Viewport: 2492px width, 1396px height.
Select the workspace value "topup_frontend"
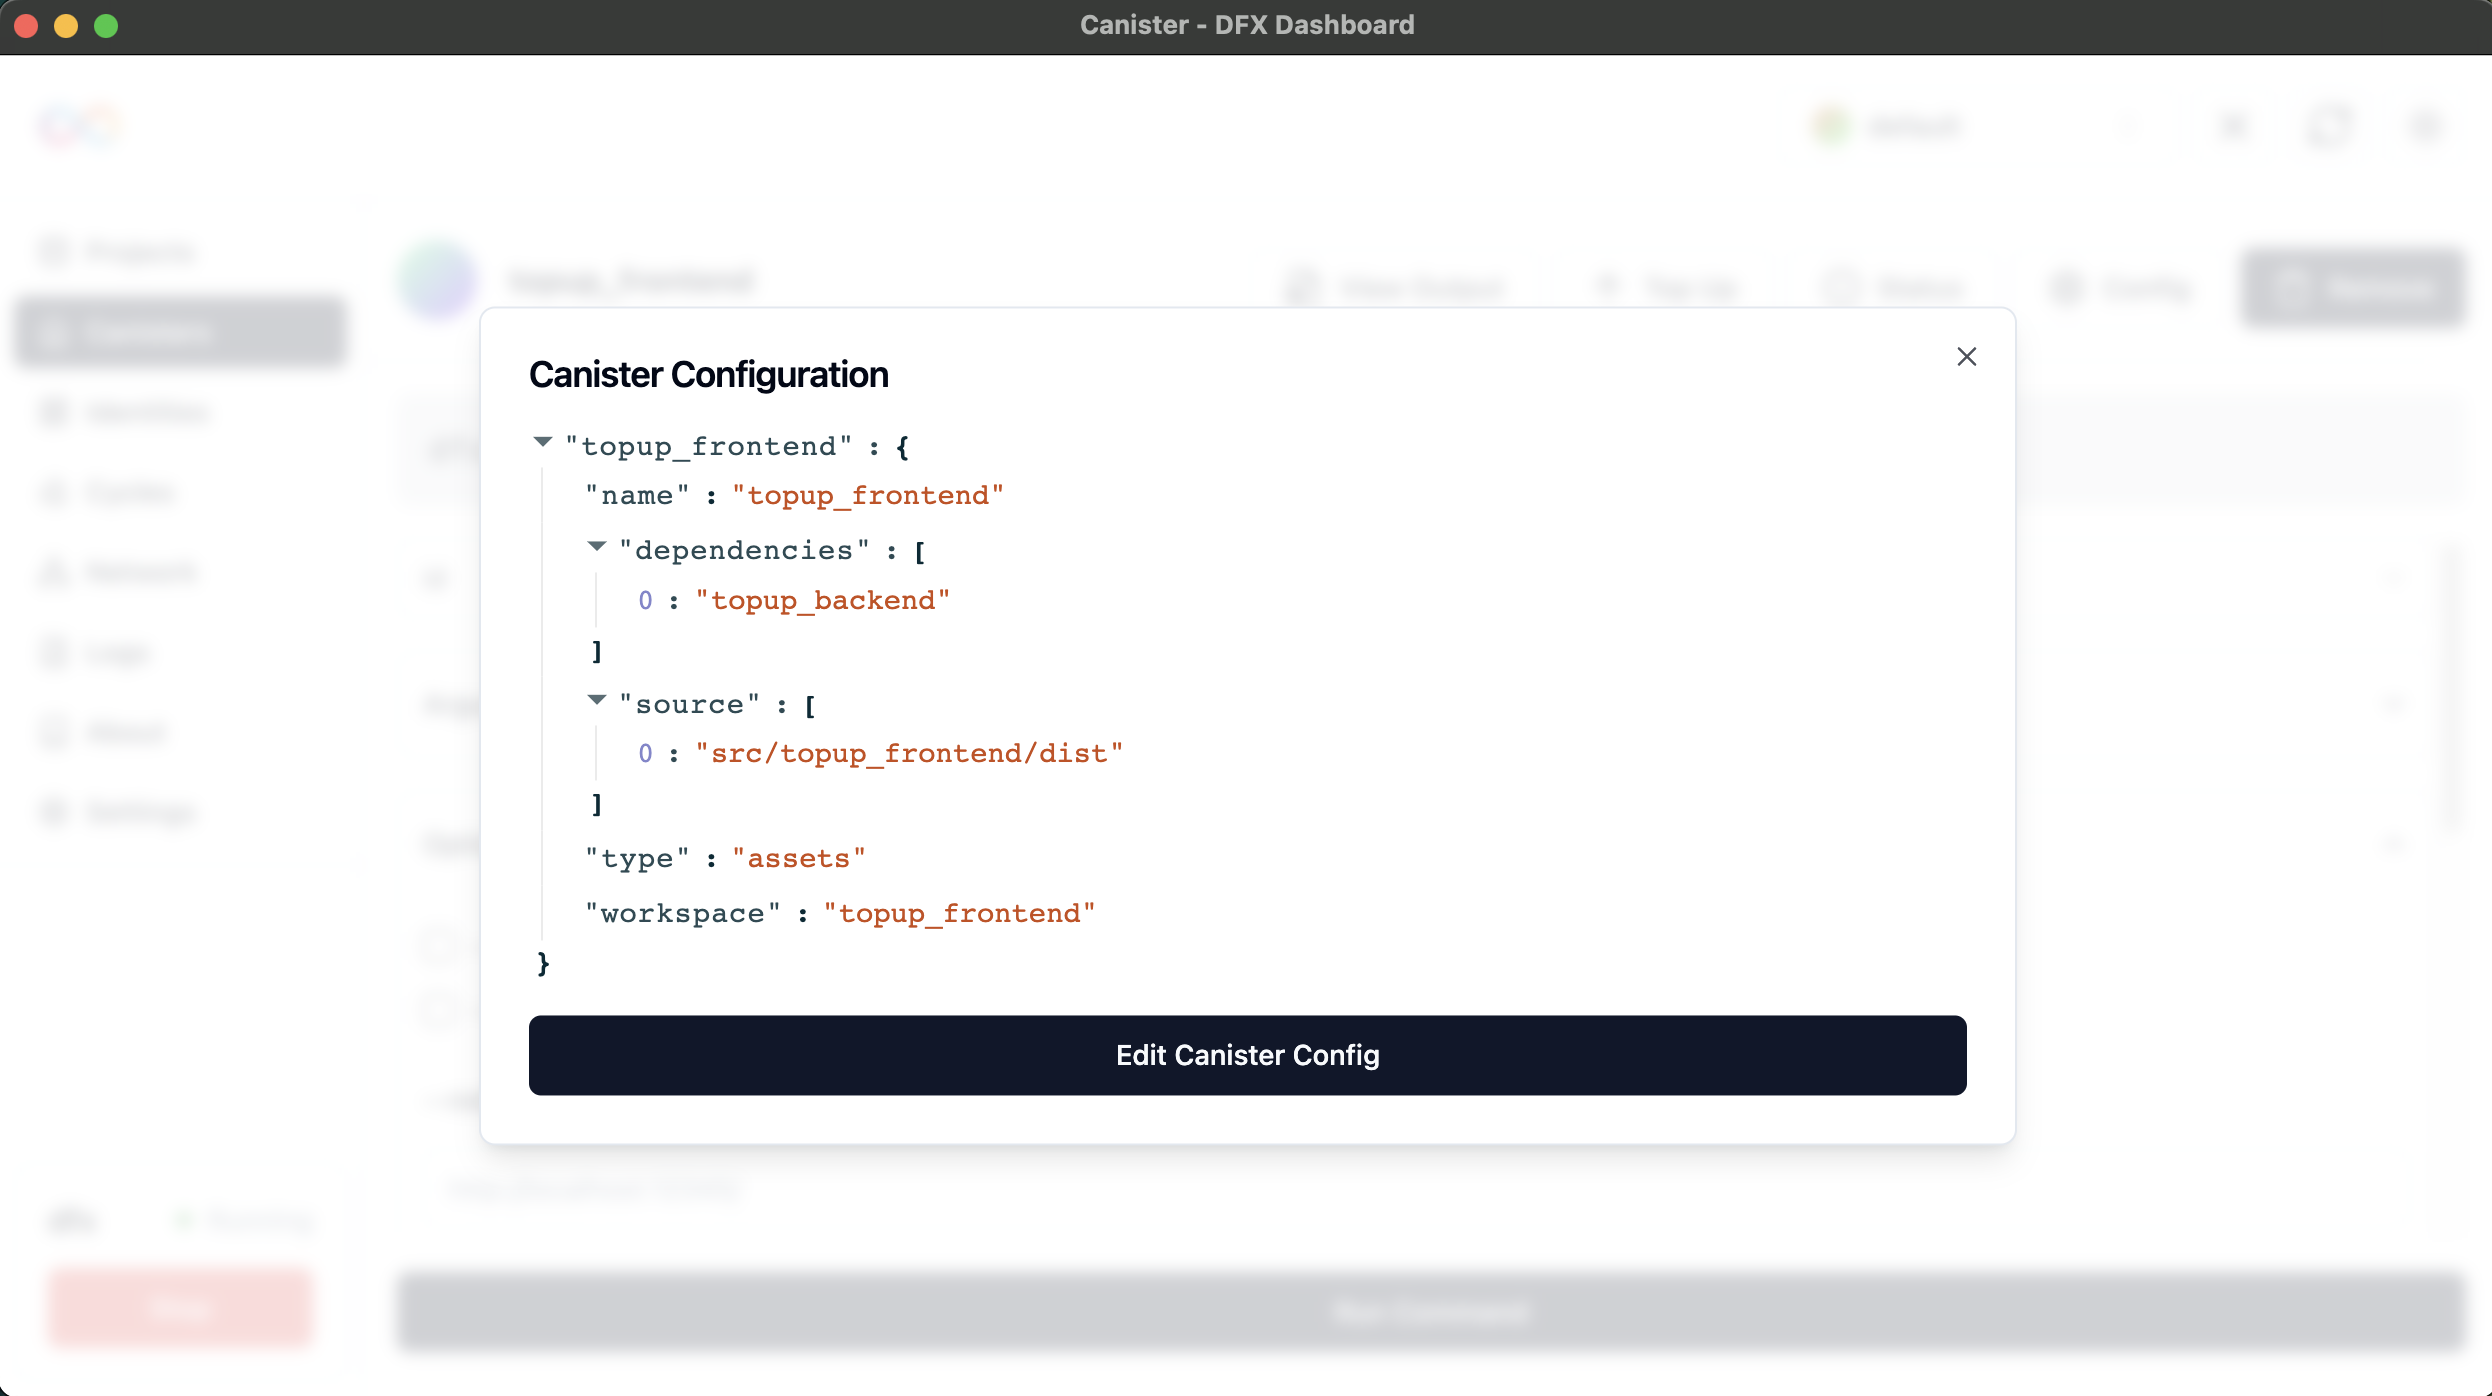coord(959,914)
